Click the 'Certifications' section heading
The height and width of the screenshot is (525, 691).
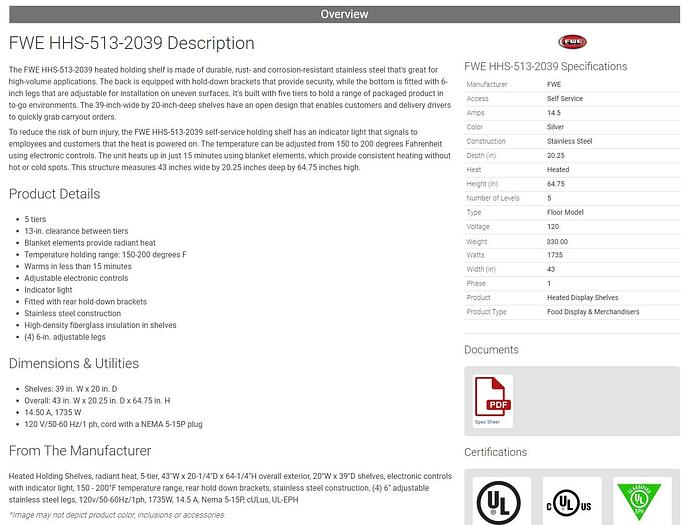point(495,452)
